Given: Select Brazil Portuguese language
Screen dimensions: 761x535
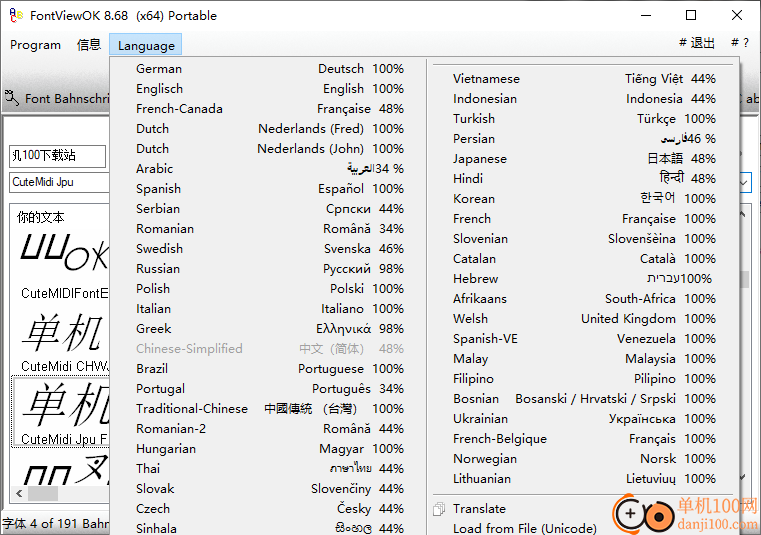Looking at the screenshot, I should tap(268, 368).
